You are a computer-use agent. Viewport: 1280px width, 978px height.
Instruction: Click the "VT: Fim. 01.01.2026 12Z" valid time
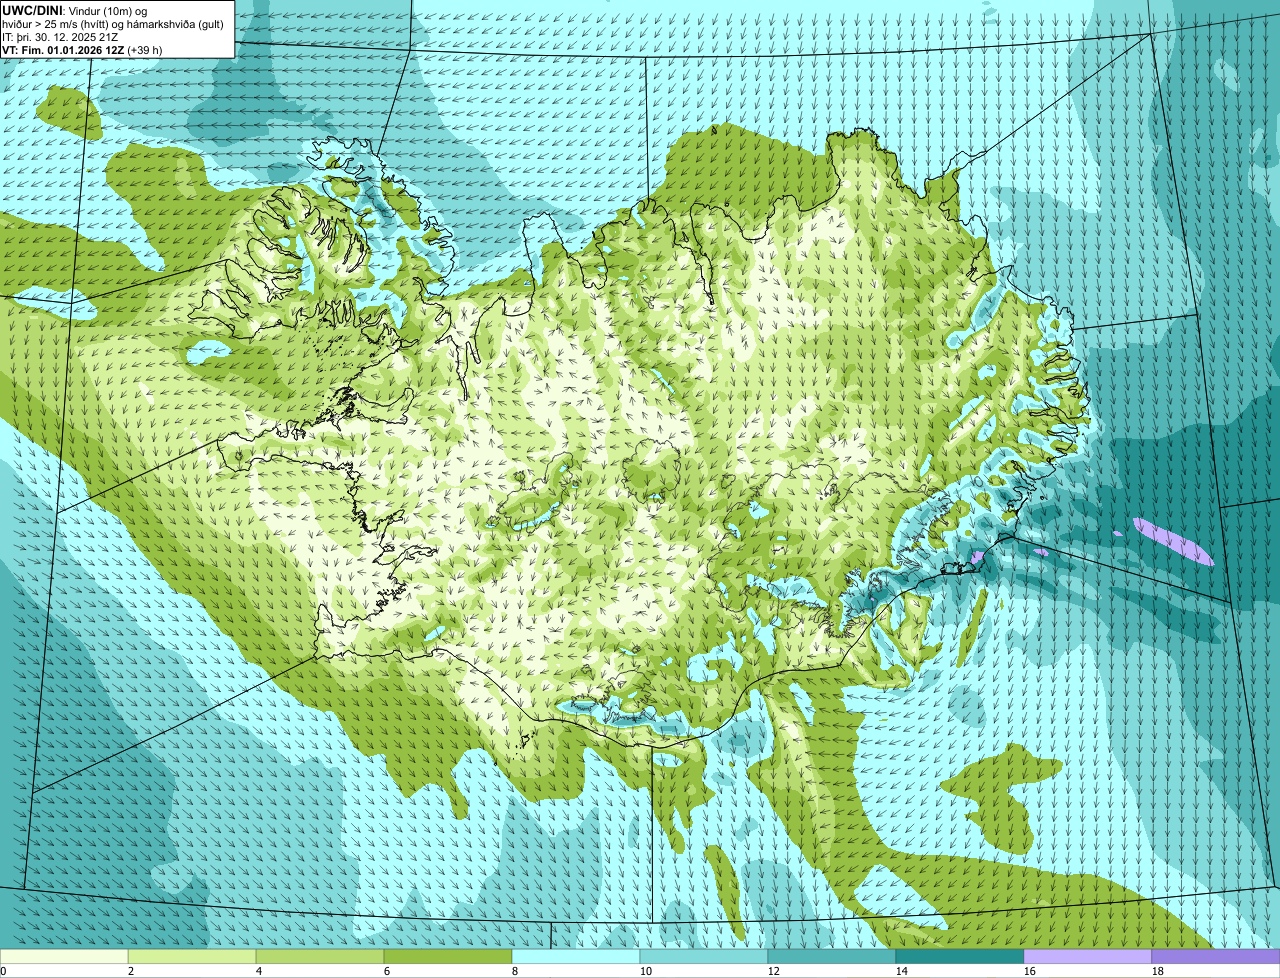click(63, 49)
